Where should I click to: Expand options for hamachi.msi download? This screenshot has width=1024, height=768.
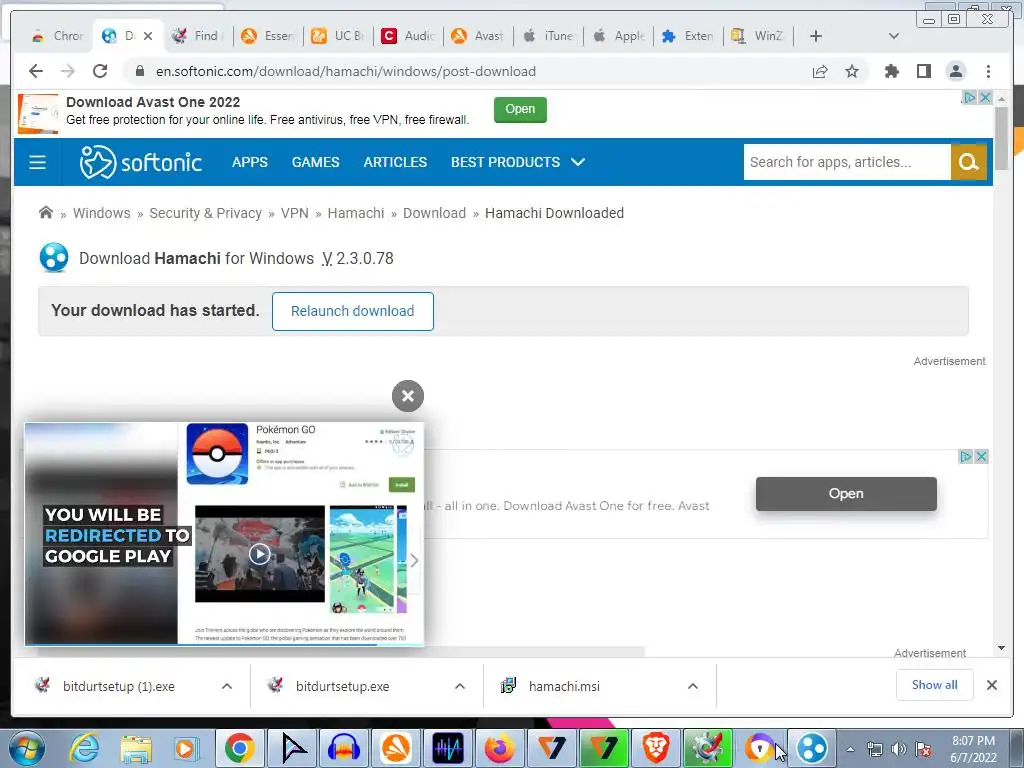[x=693, y=686]
